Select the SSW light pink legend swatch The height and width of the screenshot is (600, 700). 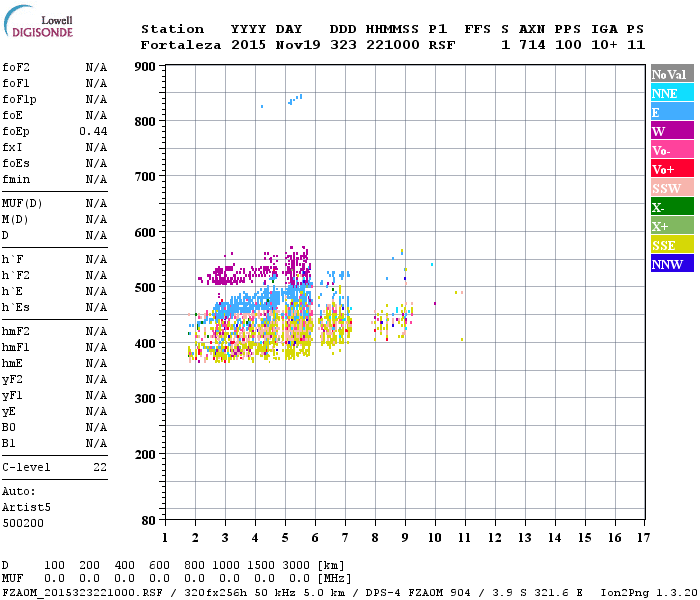(x=672, y=188)
